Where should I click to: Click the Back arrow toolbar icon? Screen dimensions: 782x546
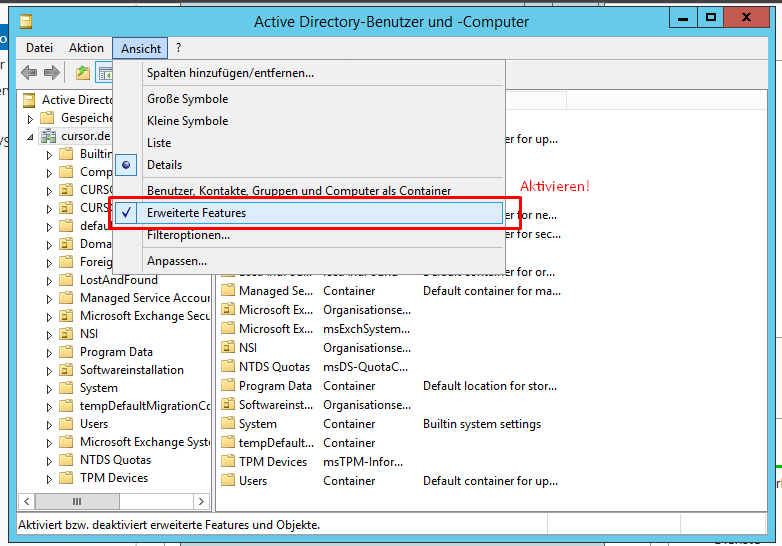[x=29, y=73]
